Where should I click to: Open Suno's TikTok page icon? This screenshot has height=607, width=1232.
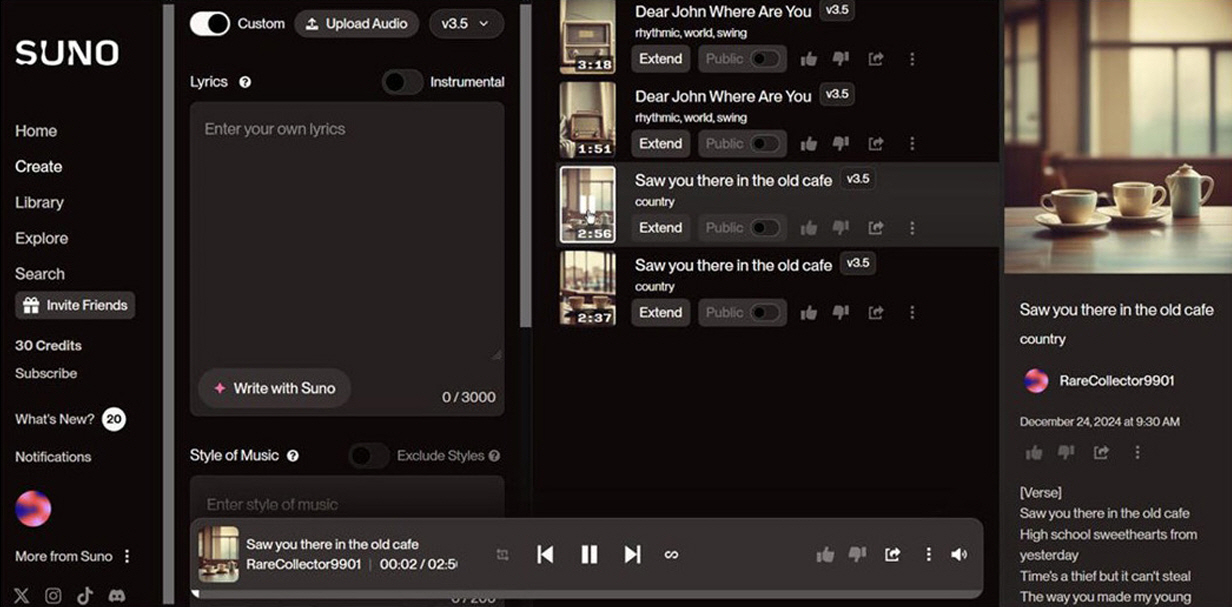pyautogui.click(x=85, y=595)
